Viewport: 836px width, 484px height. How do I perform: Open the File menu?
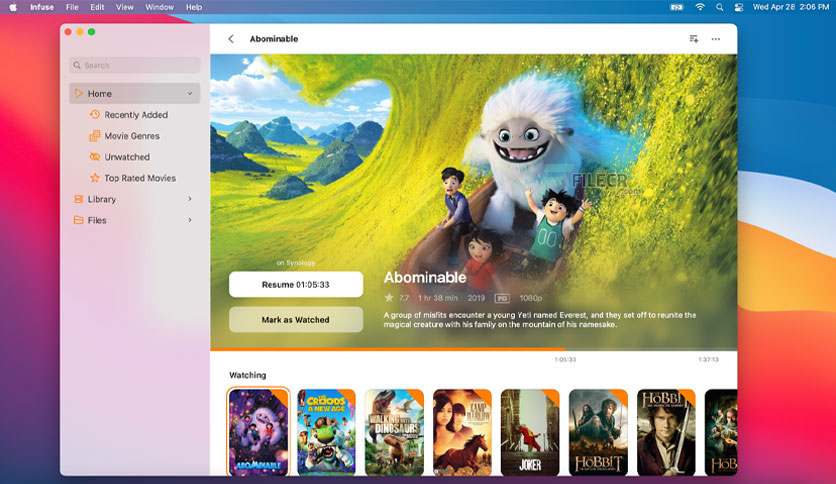point(72,7)
